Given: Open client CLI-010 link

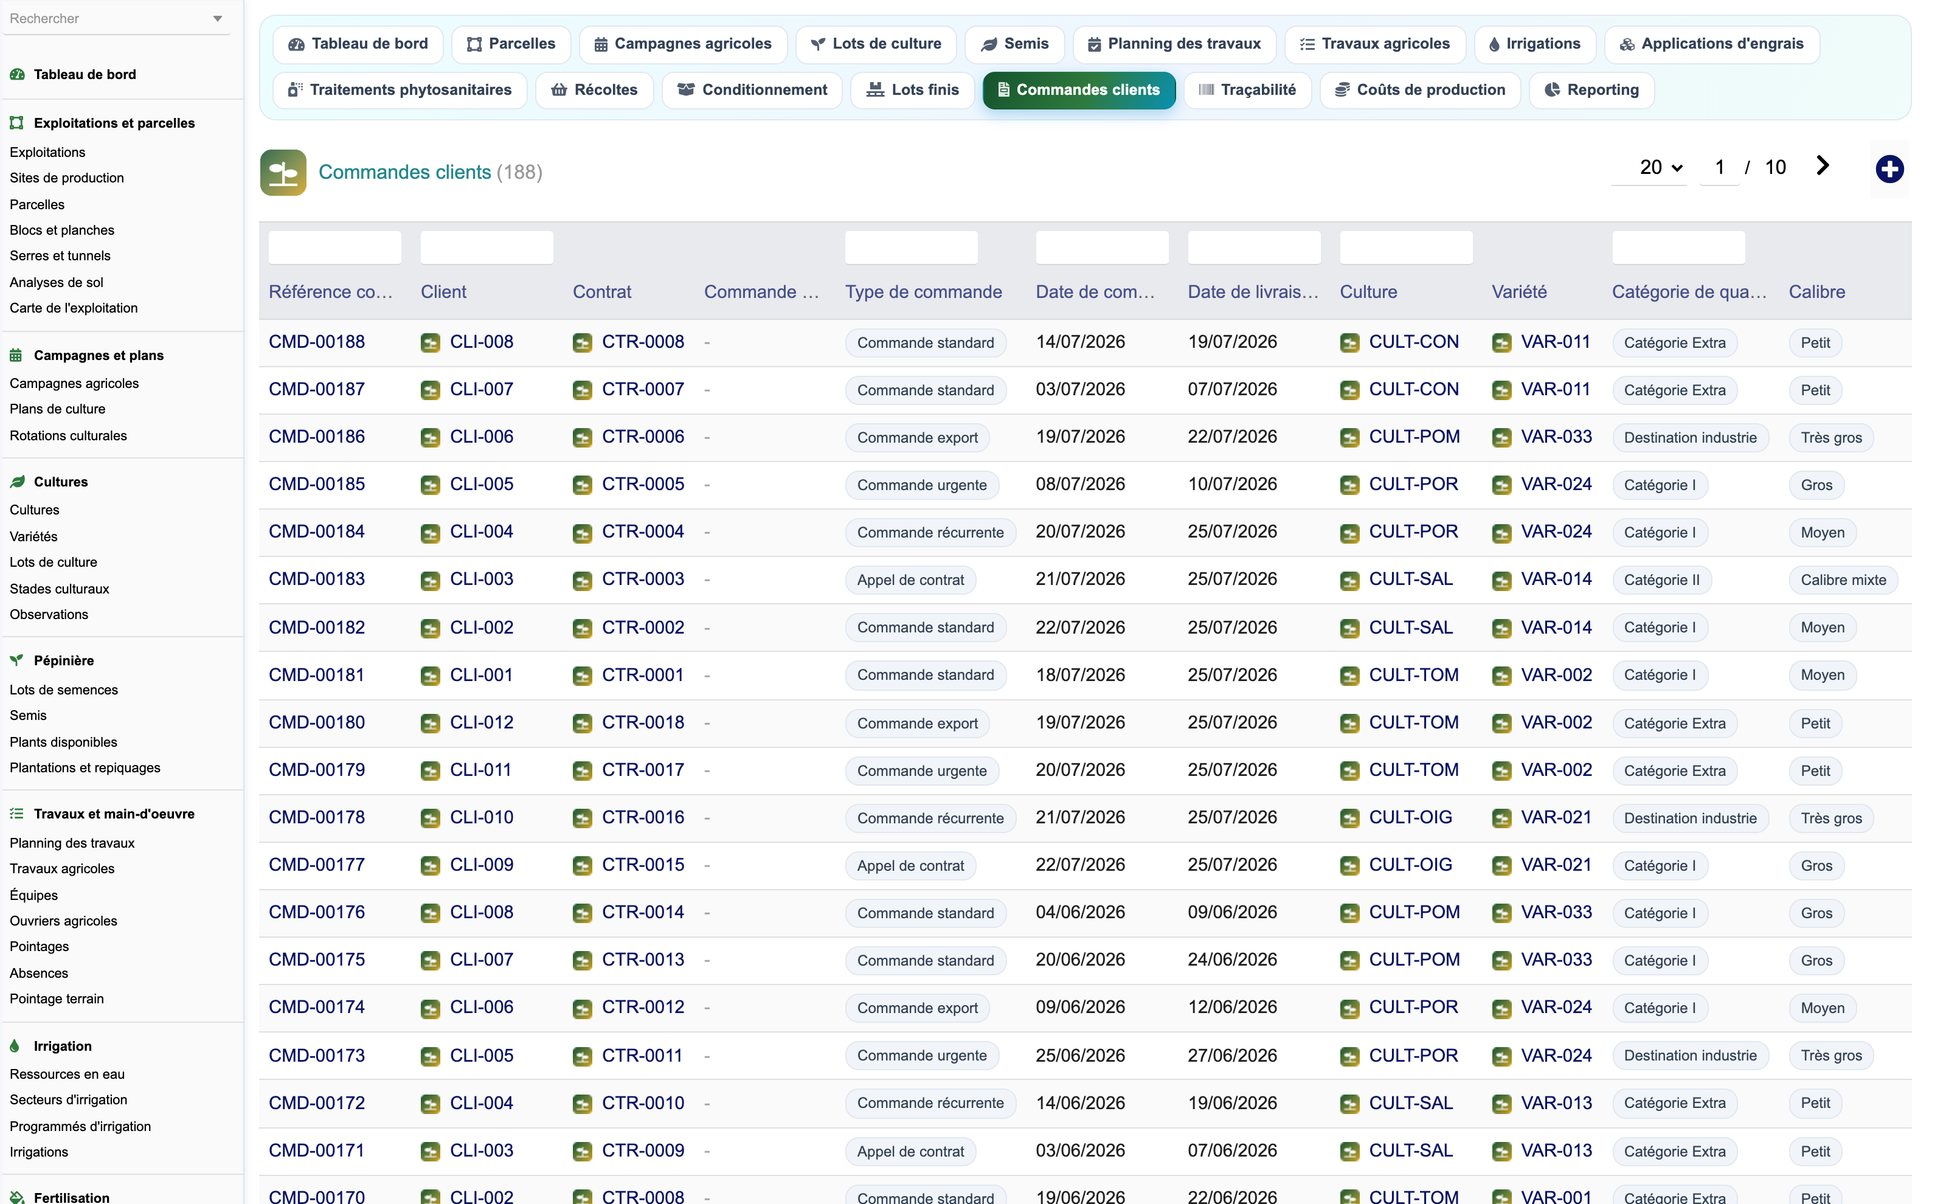Looking at the screenshot, I should coord(481,817).
